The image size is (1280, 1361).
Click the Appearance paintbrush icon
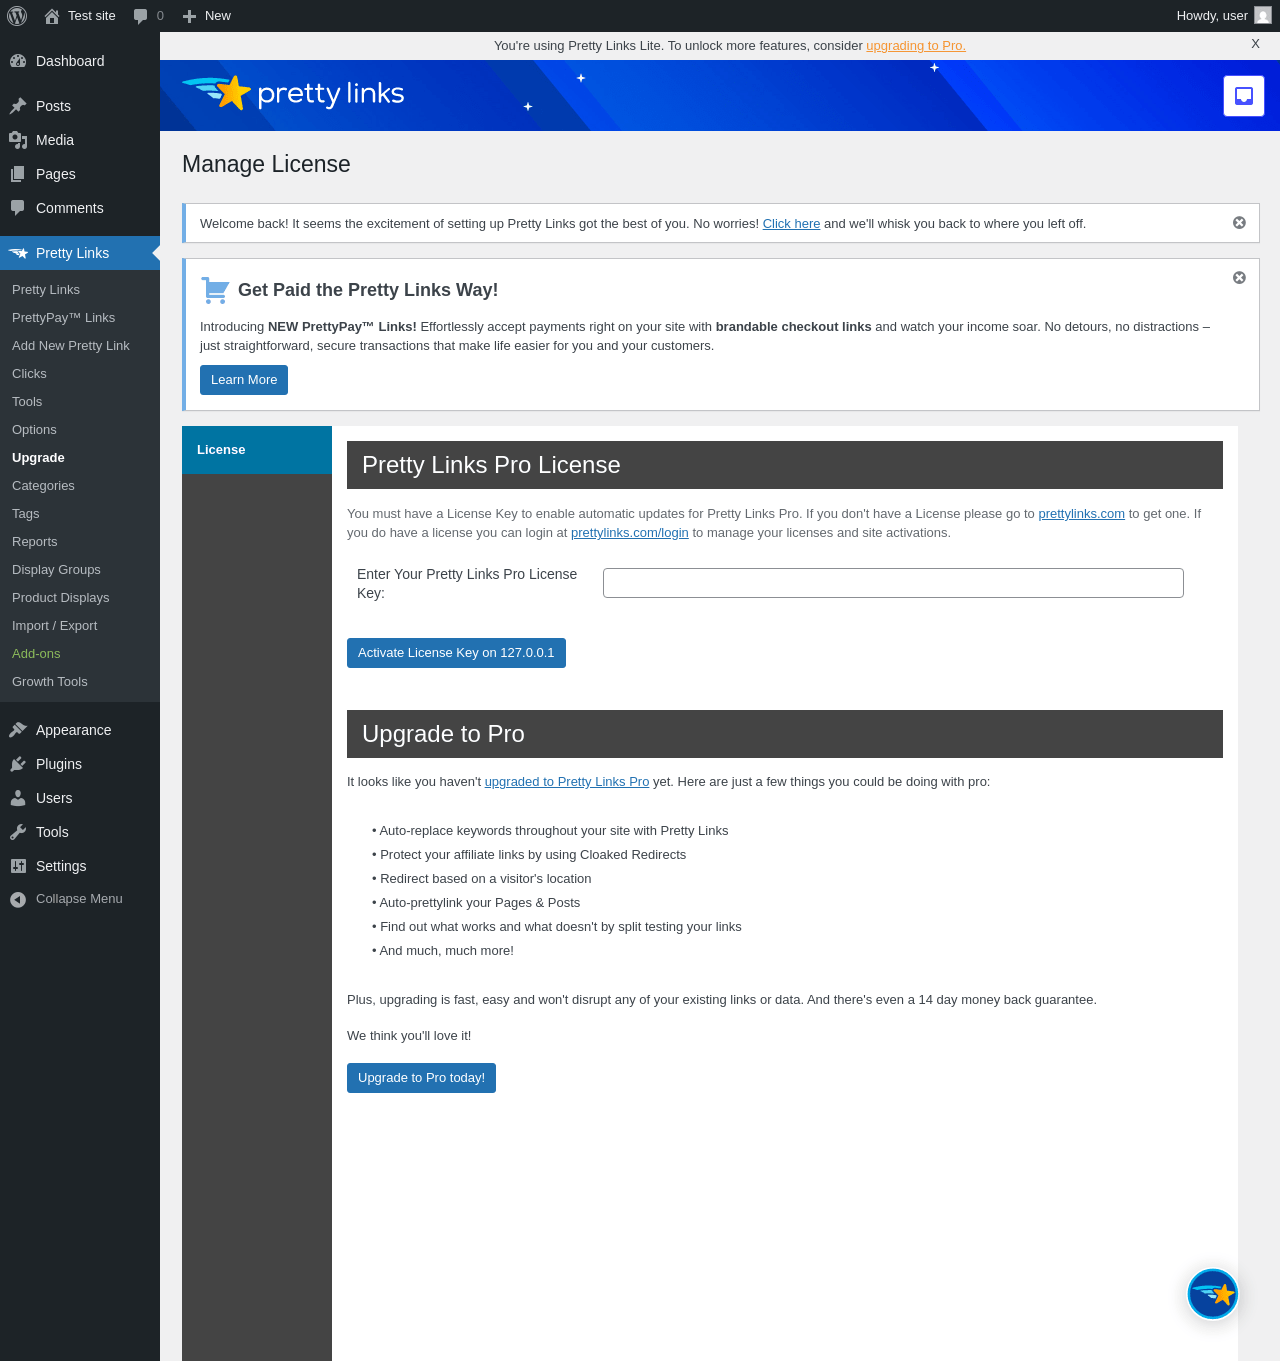tap(18, 730)
